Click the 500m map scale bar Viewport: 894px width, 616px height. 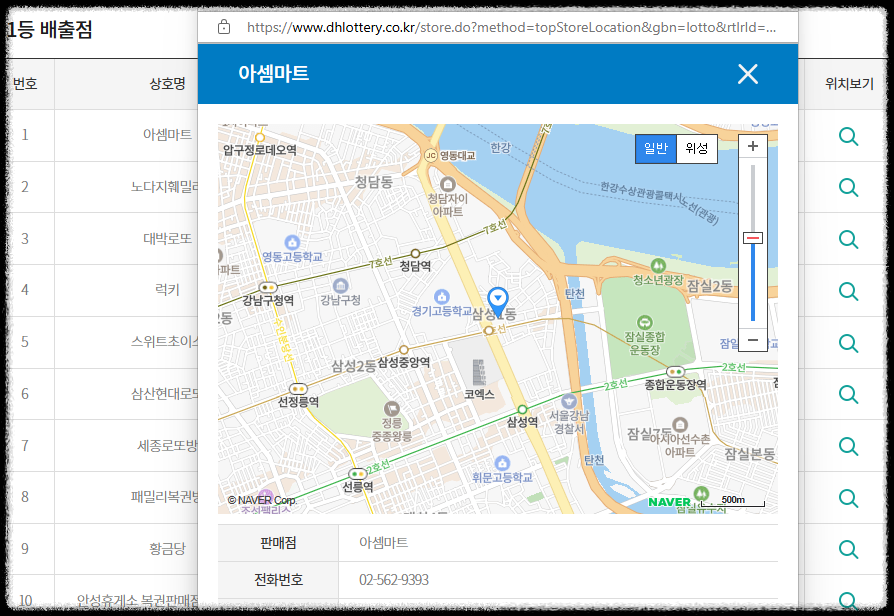[x=733, y=501]
